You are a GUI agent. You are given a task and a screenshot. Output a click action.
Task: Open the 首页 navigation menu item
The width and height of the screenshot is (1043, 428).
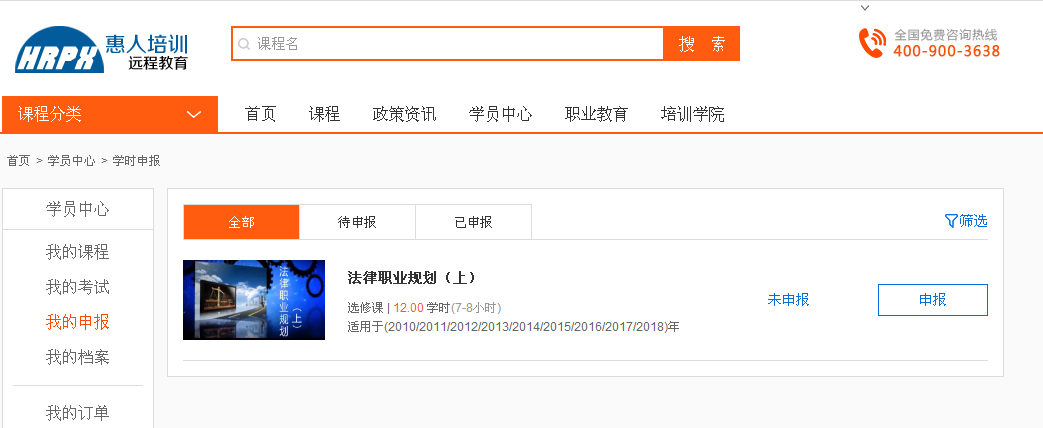click(260, 114)
